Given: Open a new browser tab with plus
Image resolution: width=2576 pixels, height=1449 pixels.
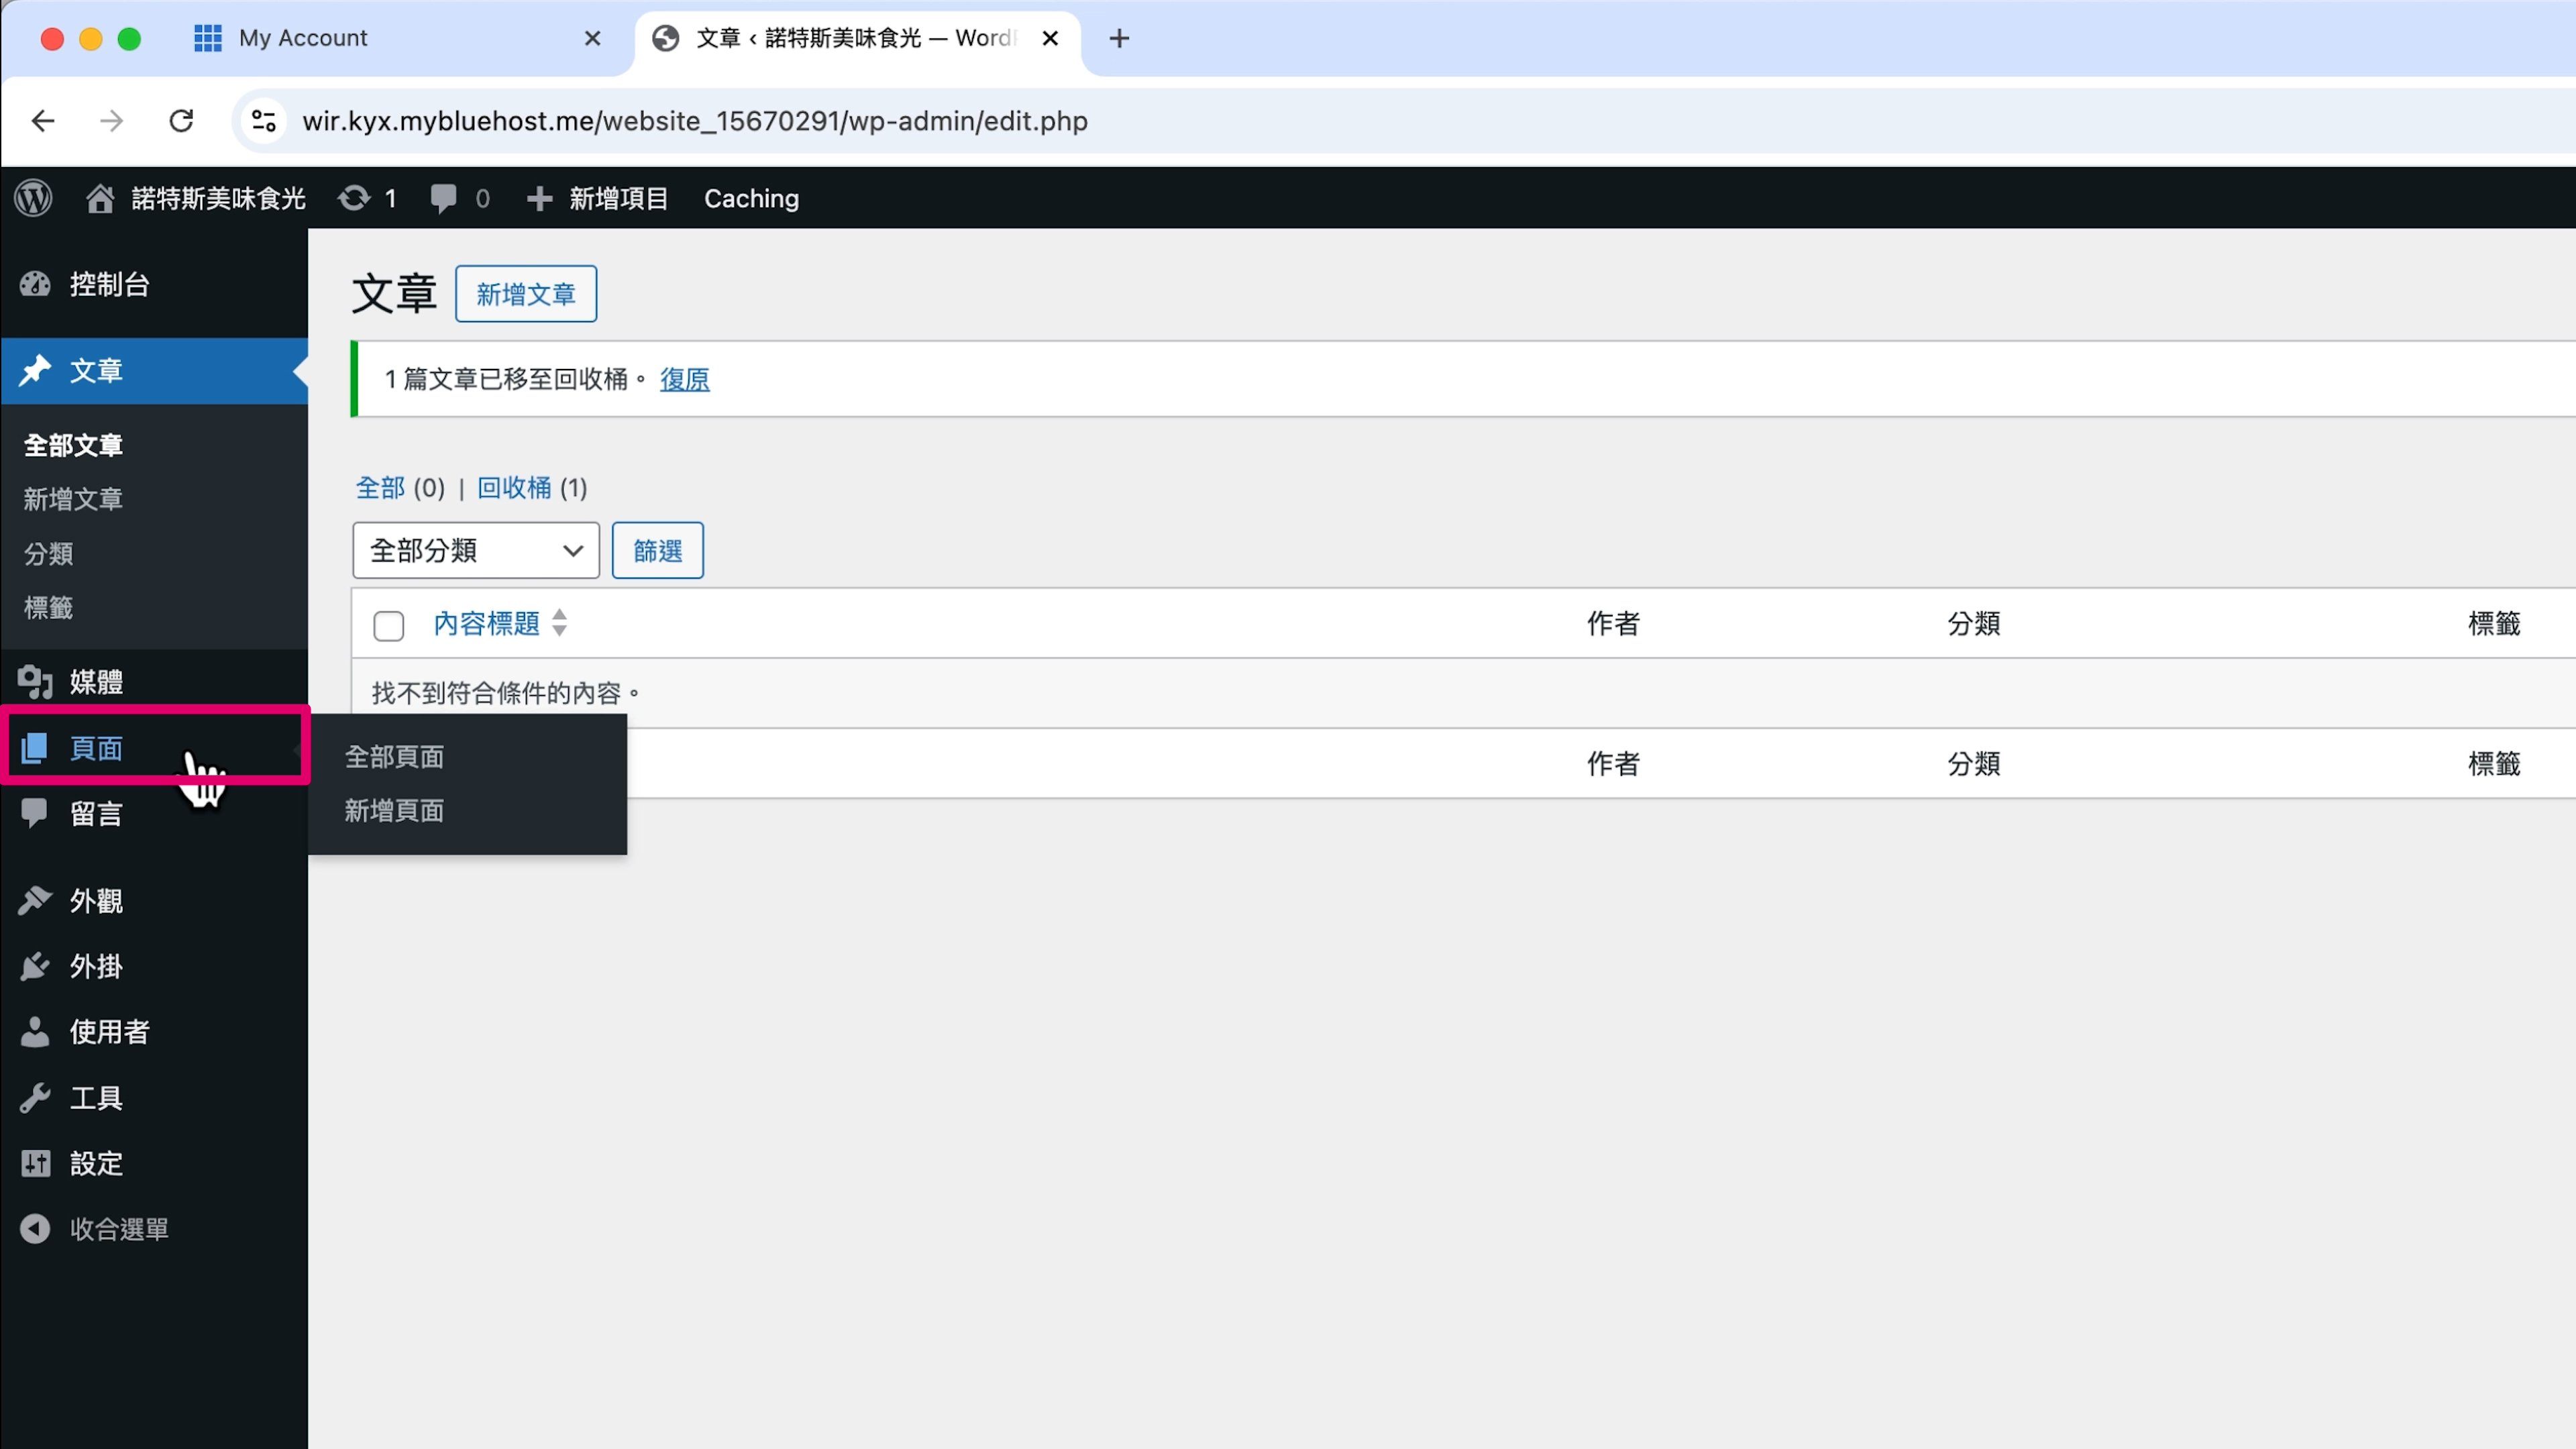Looking at the screenshot, I should (1119, 38).
